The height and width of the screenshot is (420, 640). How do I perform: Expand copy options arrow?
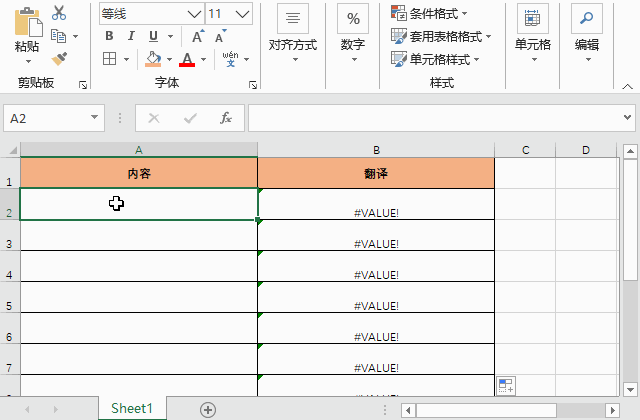(76, 36)
